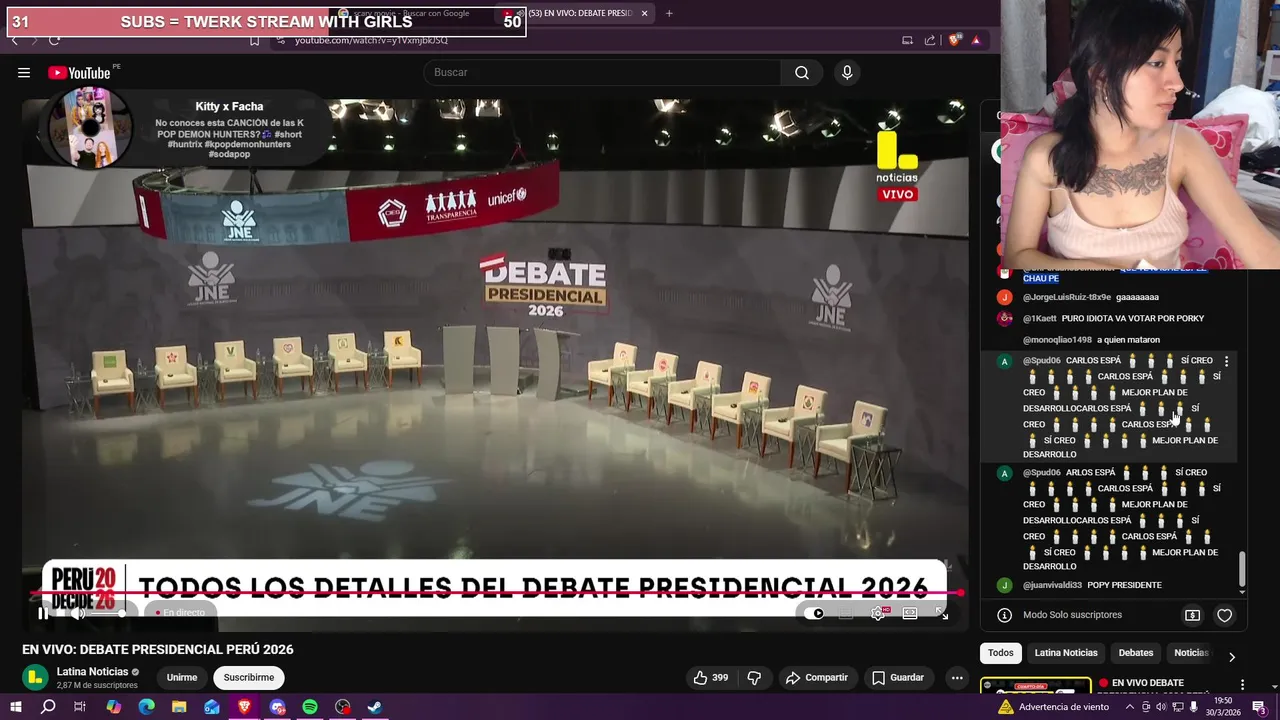The image size is (1280, 720).
Task: Select the Noticias filter chip
Action: 1190,653
